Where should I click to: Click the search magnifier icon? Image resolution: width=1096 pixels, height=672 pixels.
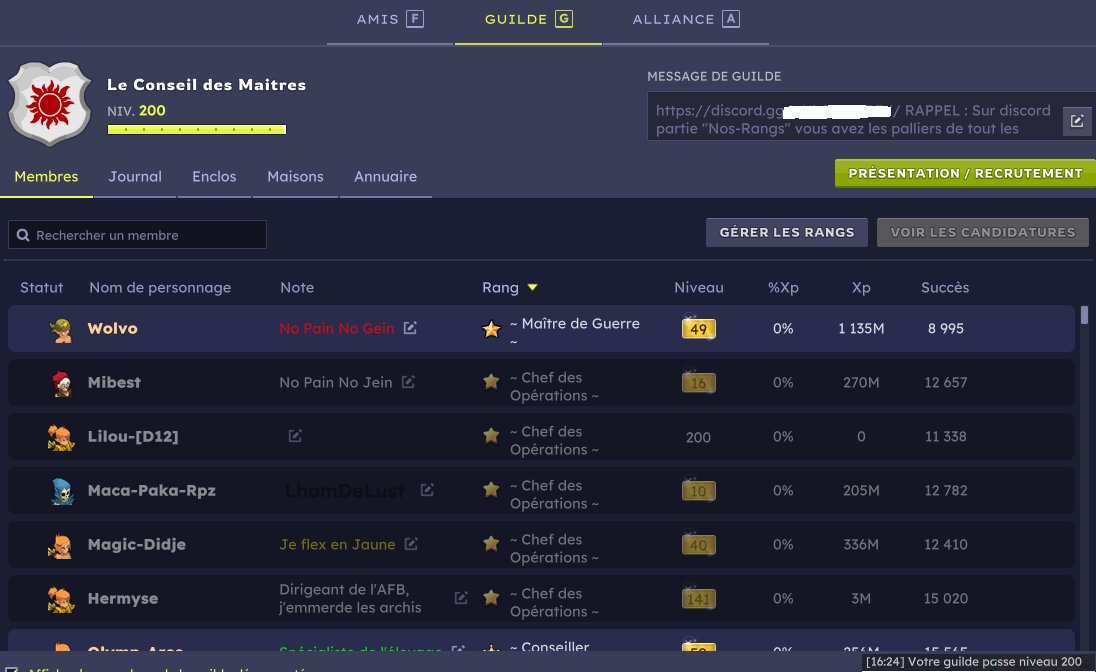23,235
